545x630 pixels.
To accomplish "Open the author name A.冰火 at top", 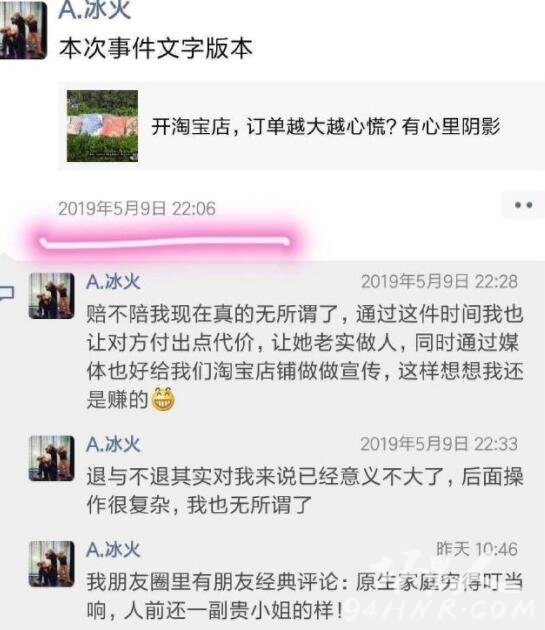I will pos(94,10).
